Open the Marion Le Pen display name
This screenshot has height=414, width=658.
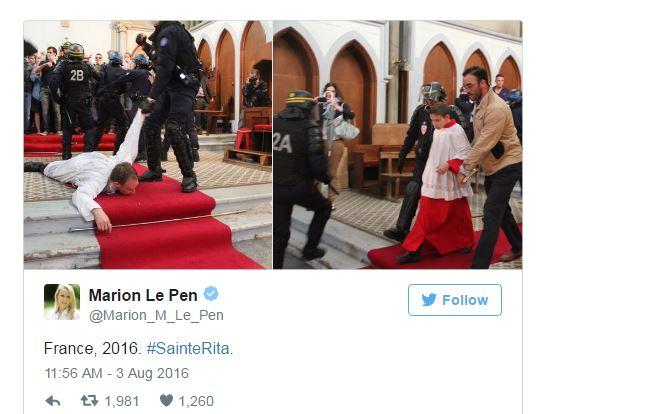[x=143, y=295]
